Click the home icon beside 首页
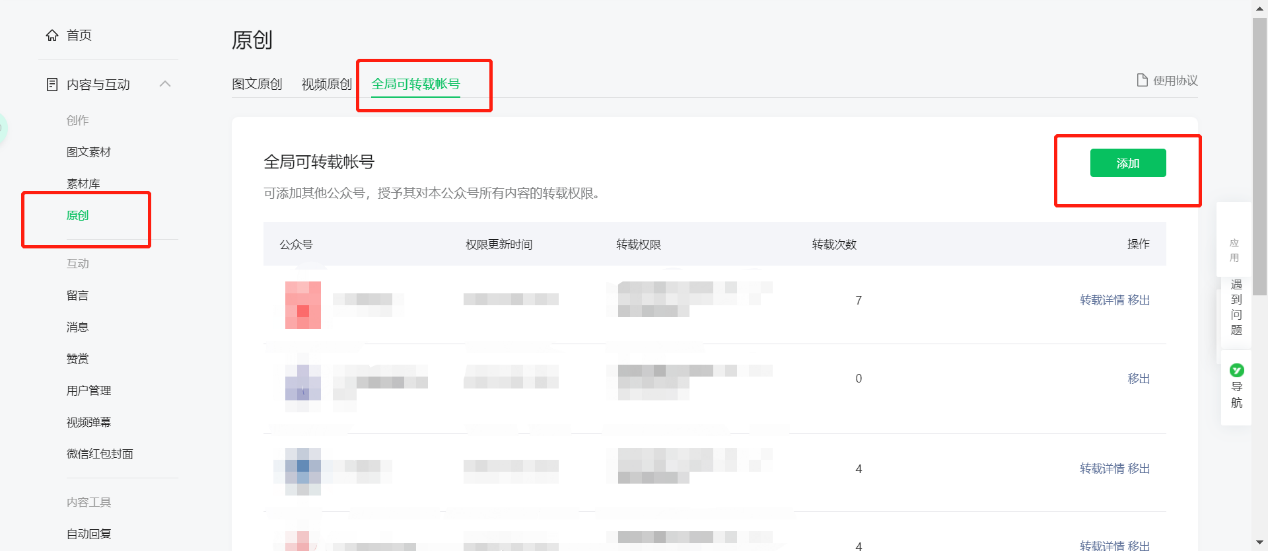Image resolution: width=1268 pixels, height=551 pixels. pos(52,36)
